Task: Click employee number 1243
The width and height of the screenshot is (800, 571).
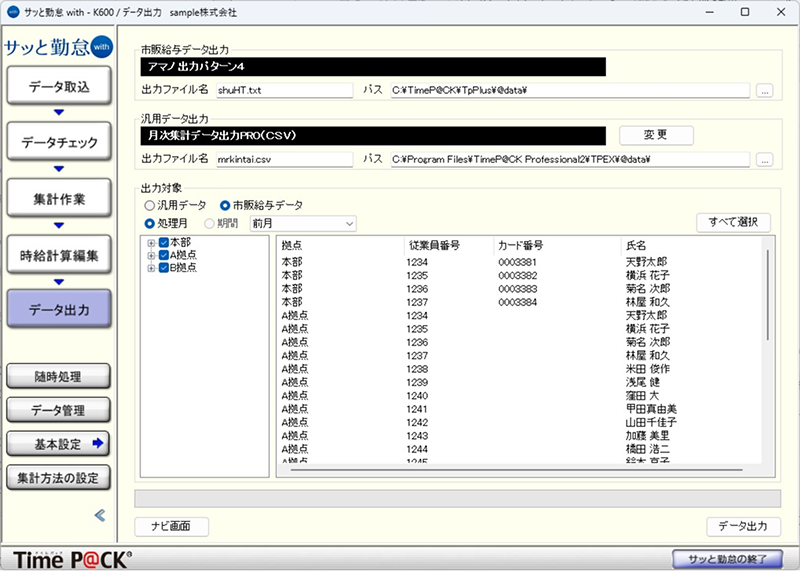Action: 417,436
